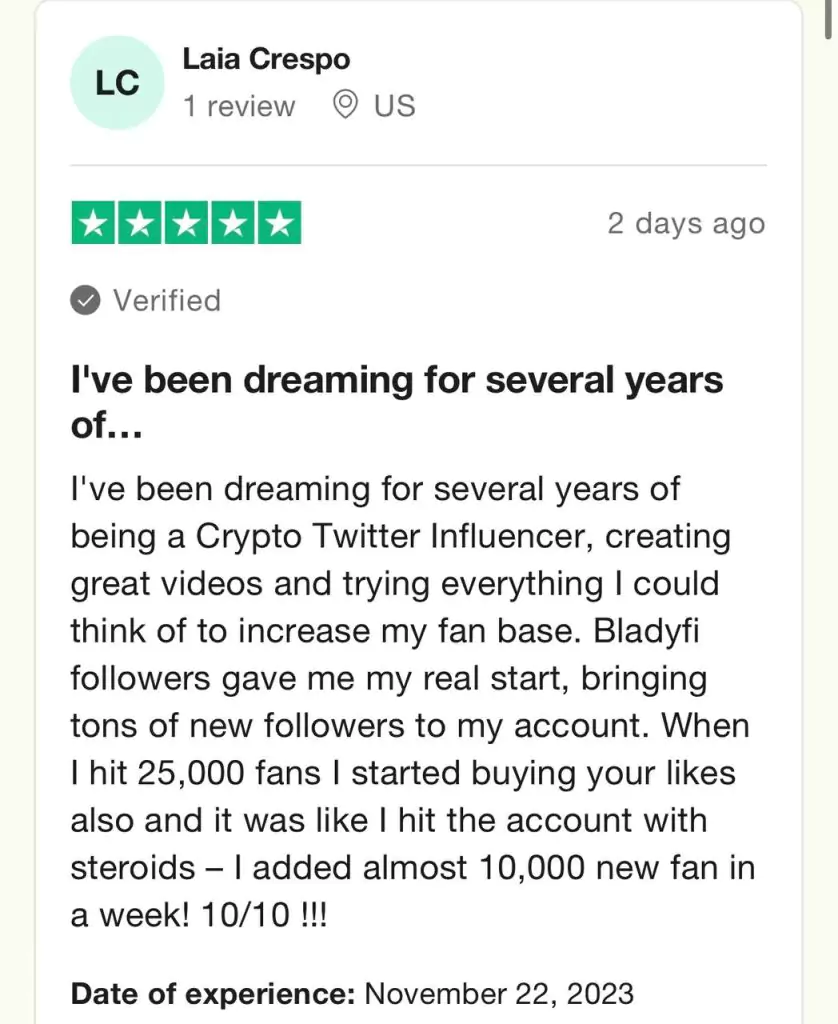The height and width of the screenshot is (1024, 838).
Task: Click the location pin icon
Action: click(345, 105)
